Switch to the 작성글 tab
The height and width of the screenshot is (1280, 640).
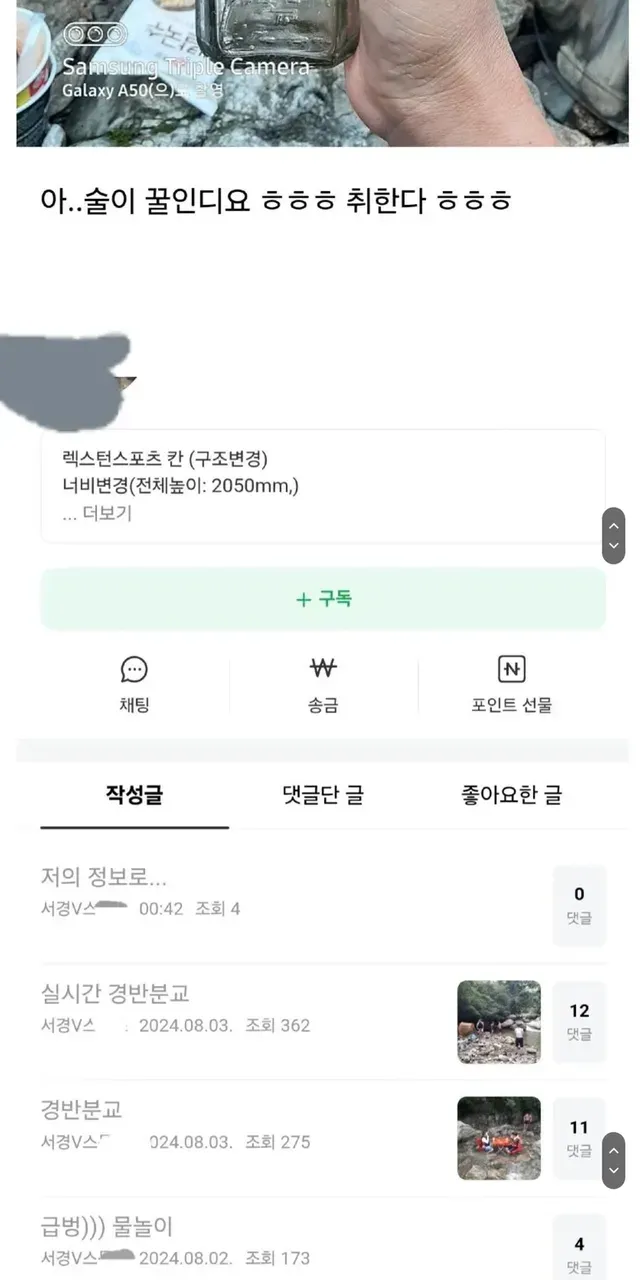pos(134,795)
